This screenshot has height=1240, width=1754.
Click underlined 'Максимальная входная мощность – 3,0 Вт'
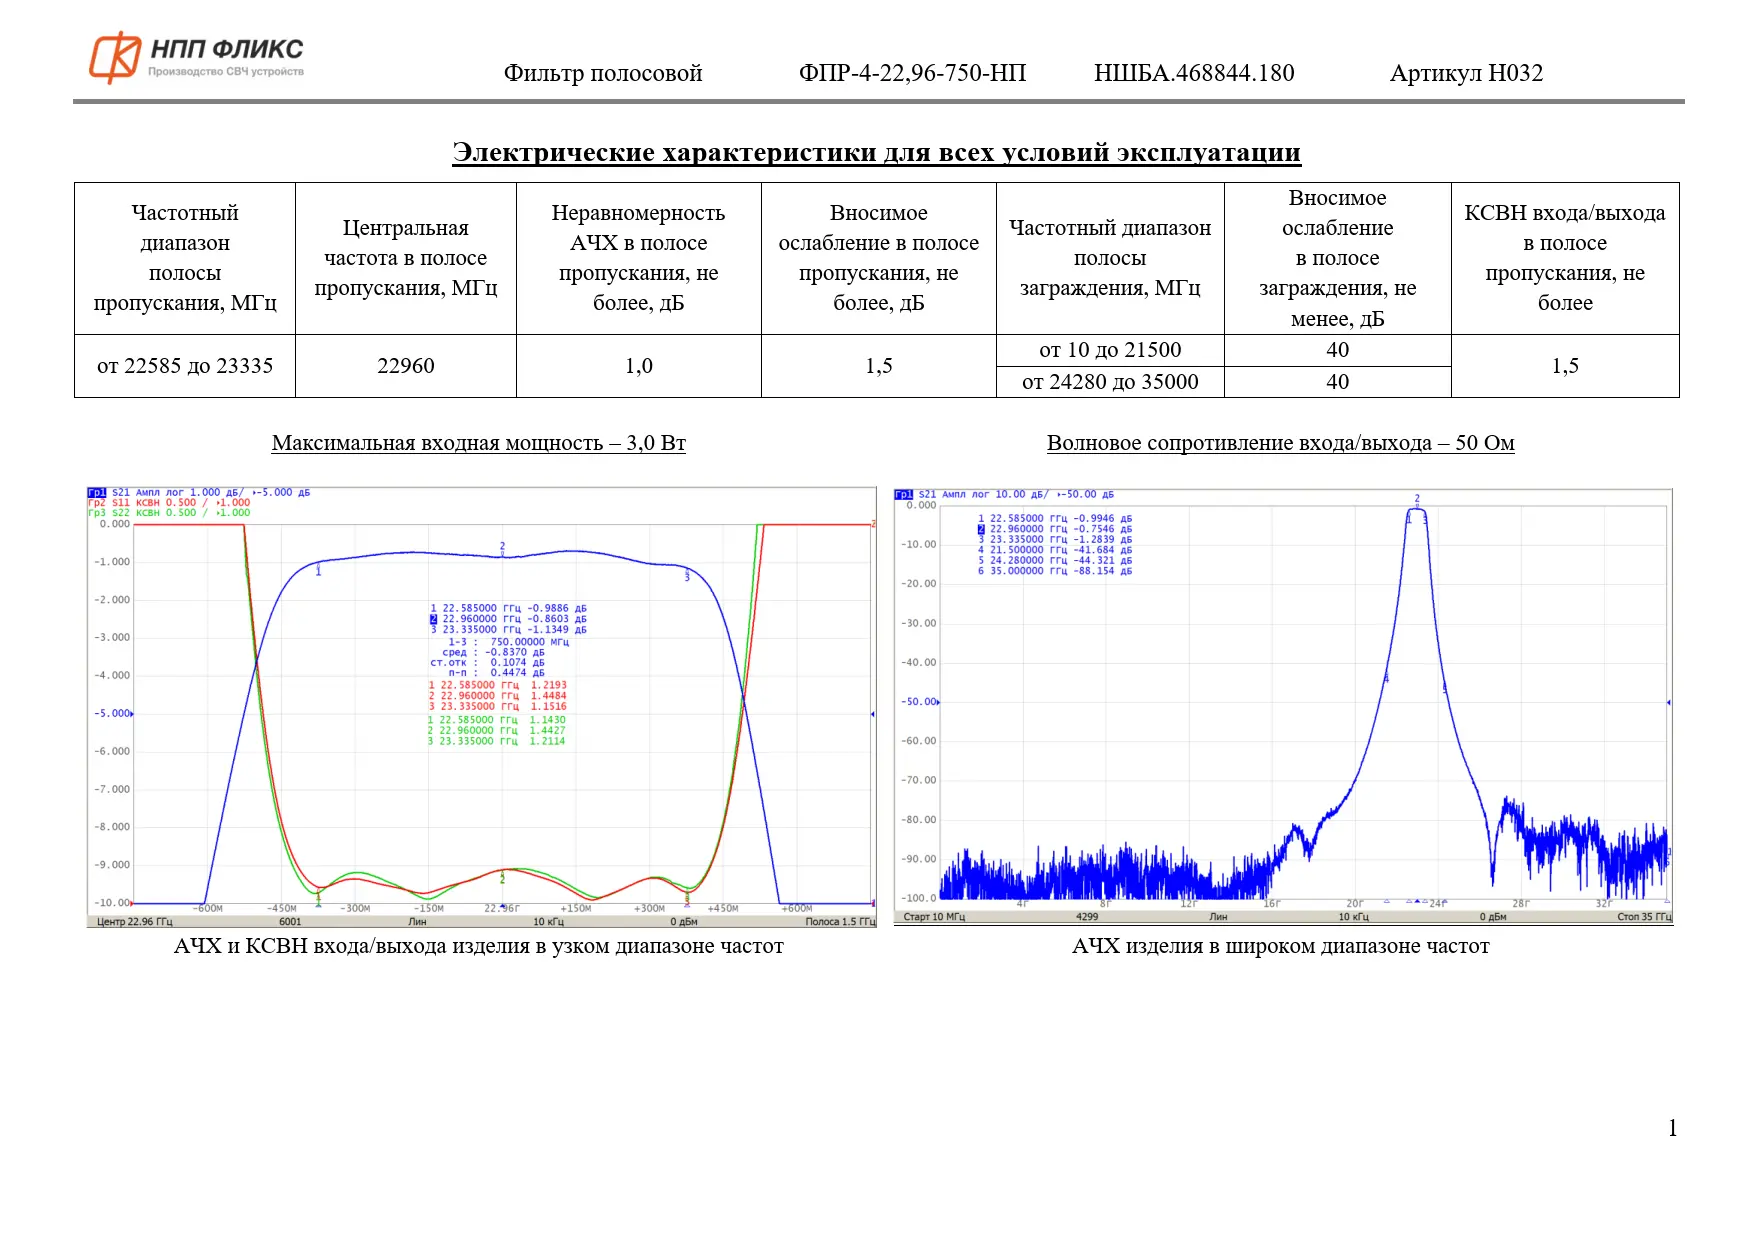pyautogui.click(x=478, y=443)
